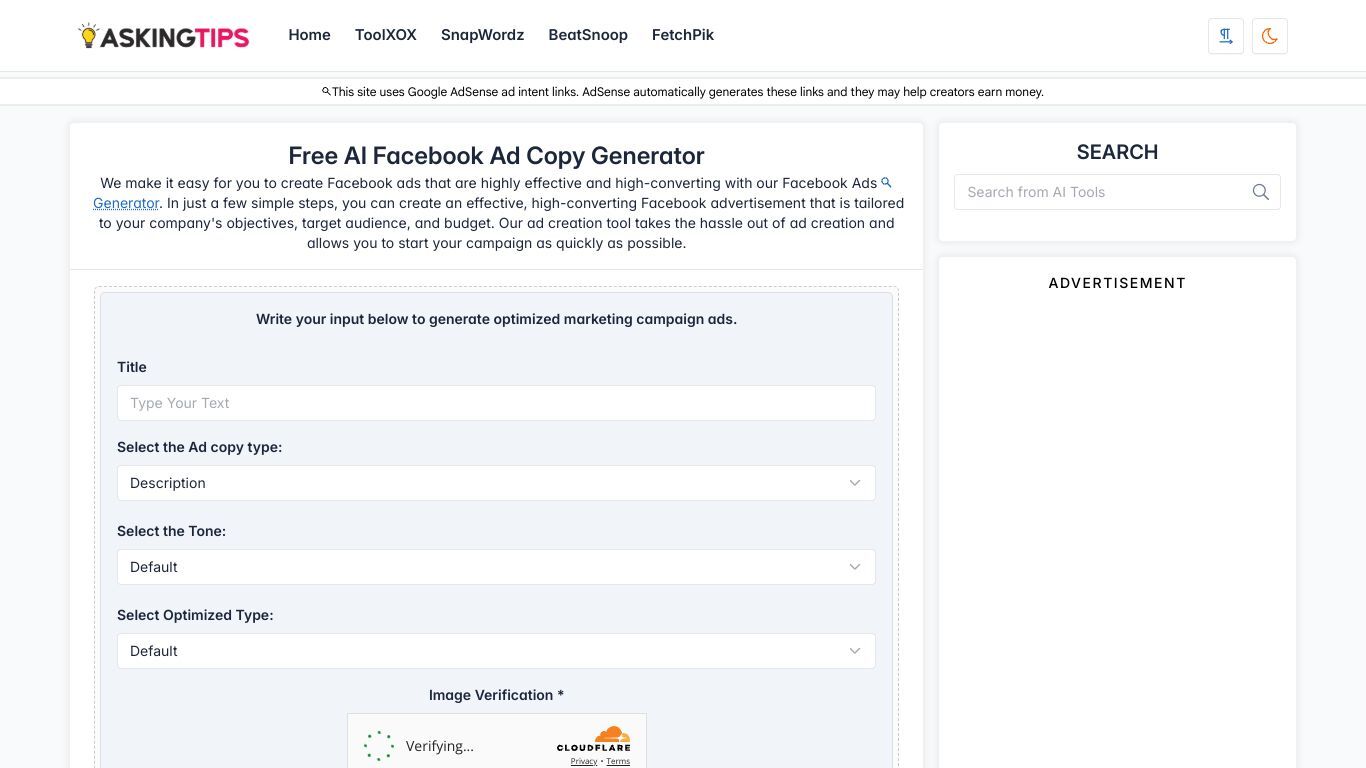This screenshot has width=1366, height=768.
Task: Click the AdSense notice text bar
Action: pyautogui.click(x=683, y=92)
